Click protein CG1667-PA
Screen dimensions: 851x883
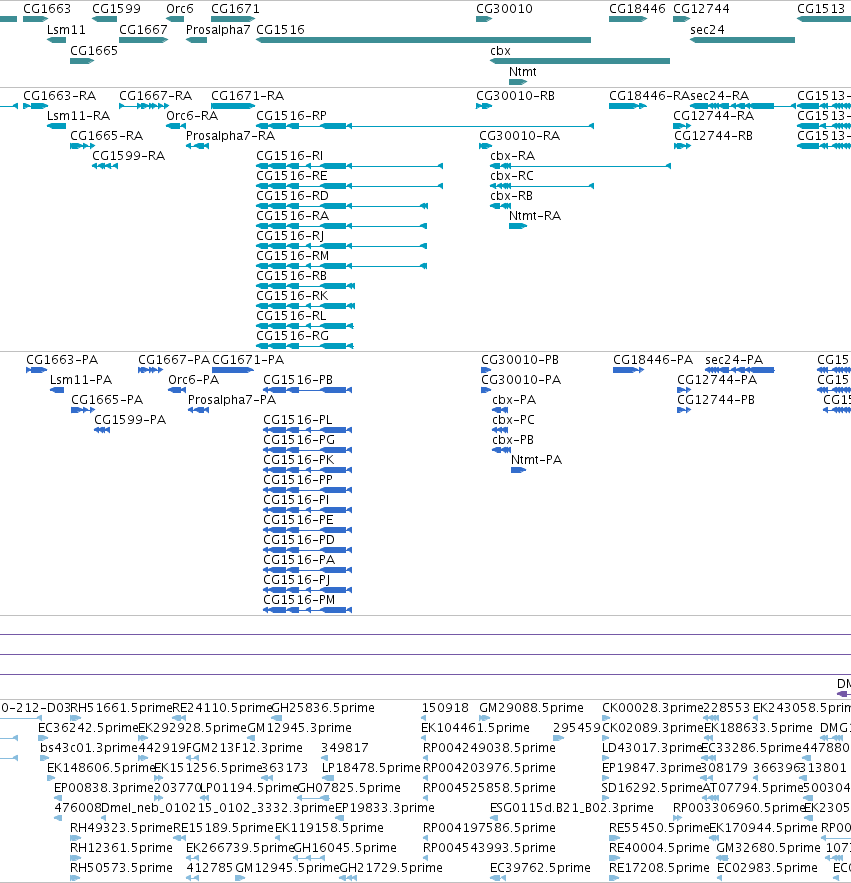[x=150, y=370]
